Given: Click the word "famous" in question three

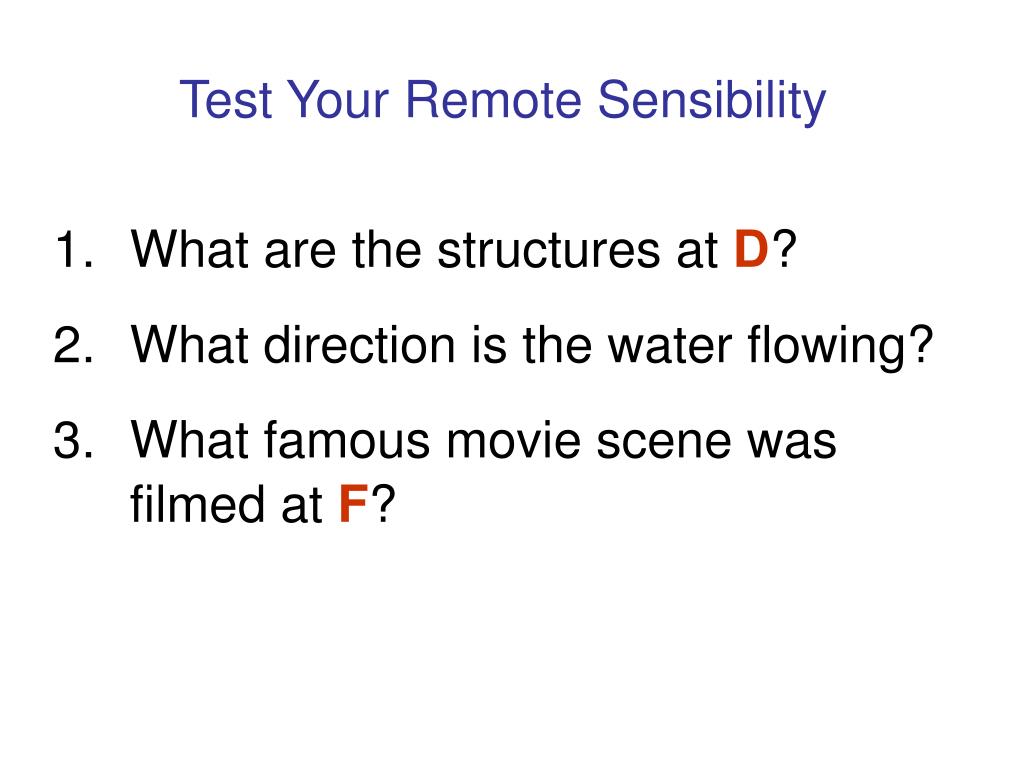Looking at the screenshot, I should click(347, 440).
